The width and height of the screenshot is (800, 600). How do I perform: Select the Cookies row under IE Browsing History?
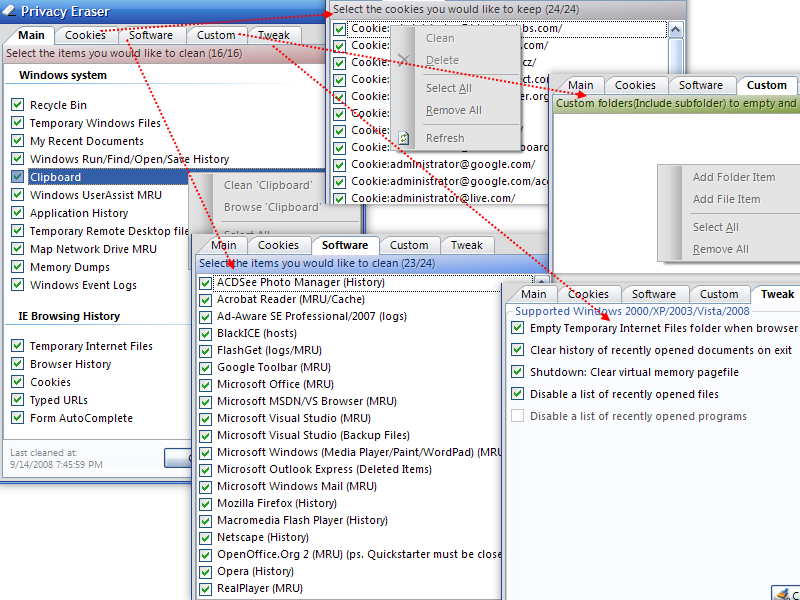pyautogui.click(x=50, y=382)
